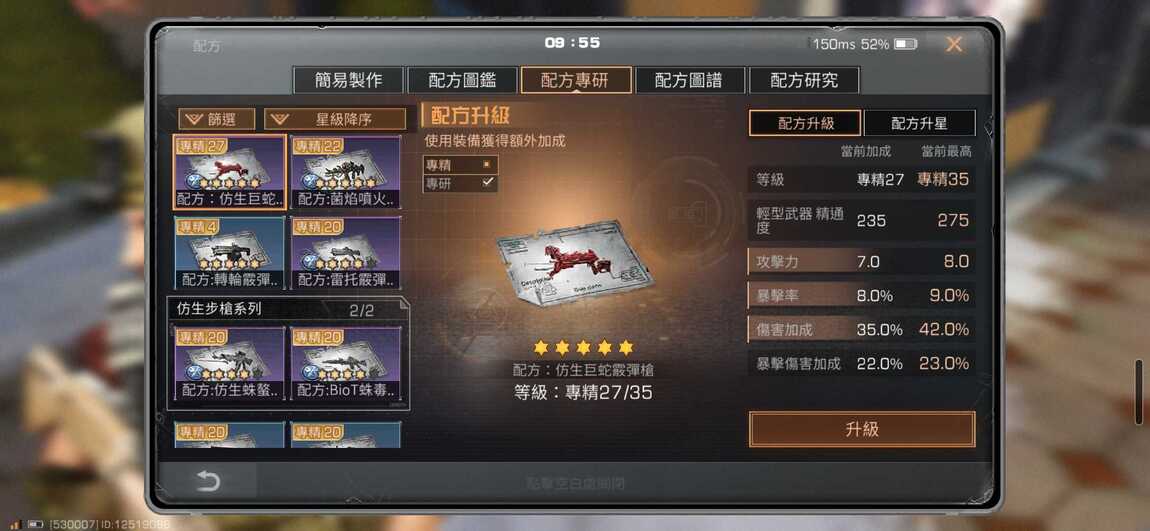The height and width of the screenshot is (531, 1150).
Task: Open the 仿生蛛螯 rifle recipe
Action: 230,363
